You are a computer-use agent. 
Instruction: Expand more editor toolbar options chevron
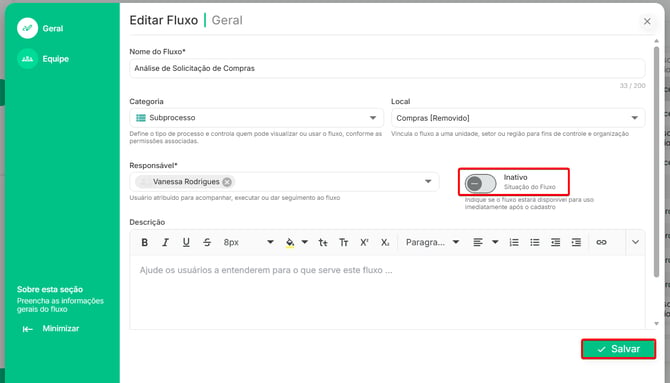point(635,242)
